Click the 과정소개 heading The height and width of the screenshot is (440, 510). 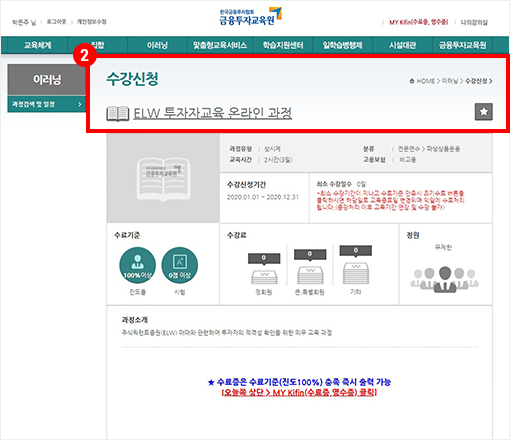pos(134,320)
